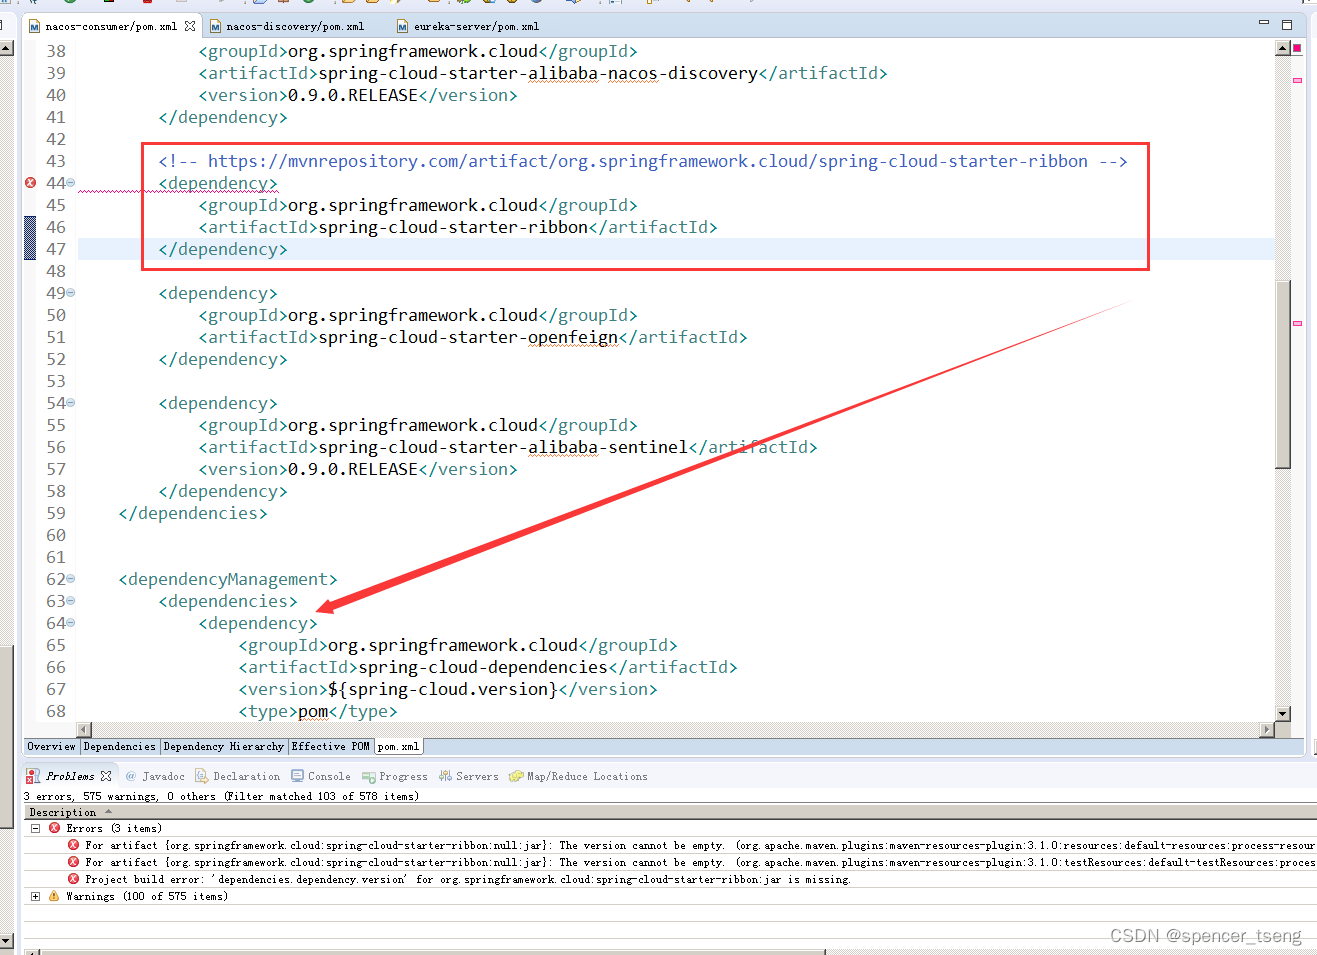Switch to the Effective POM tab
Viewport: 1317px width, 955px height.
click(x=331, y=746)
